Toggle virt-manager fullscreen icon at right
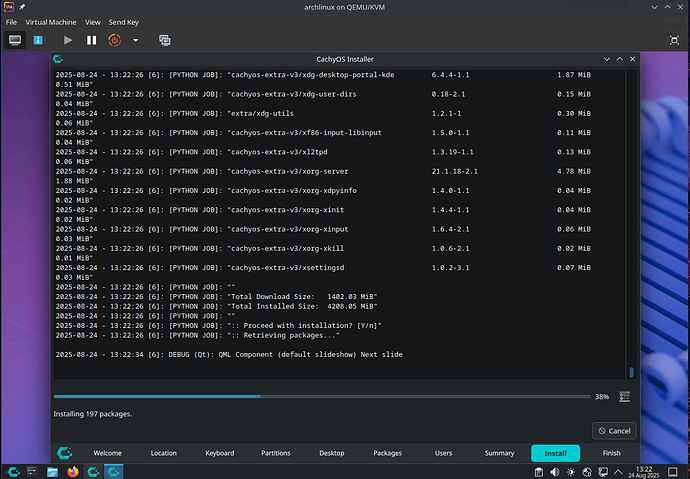 (674, 40)
